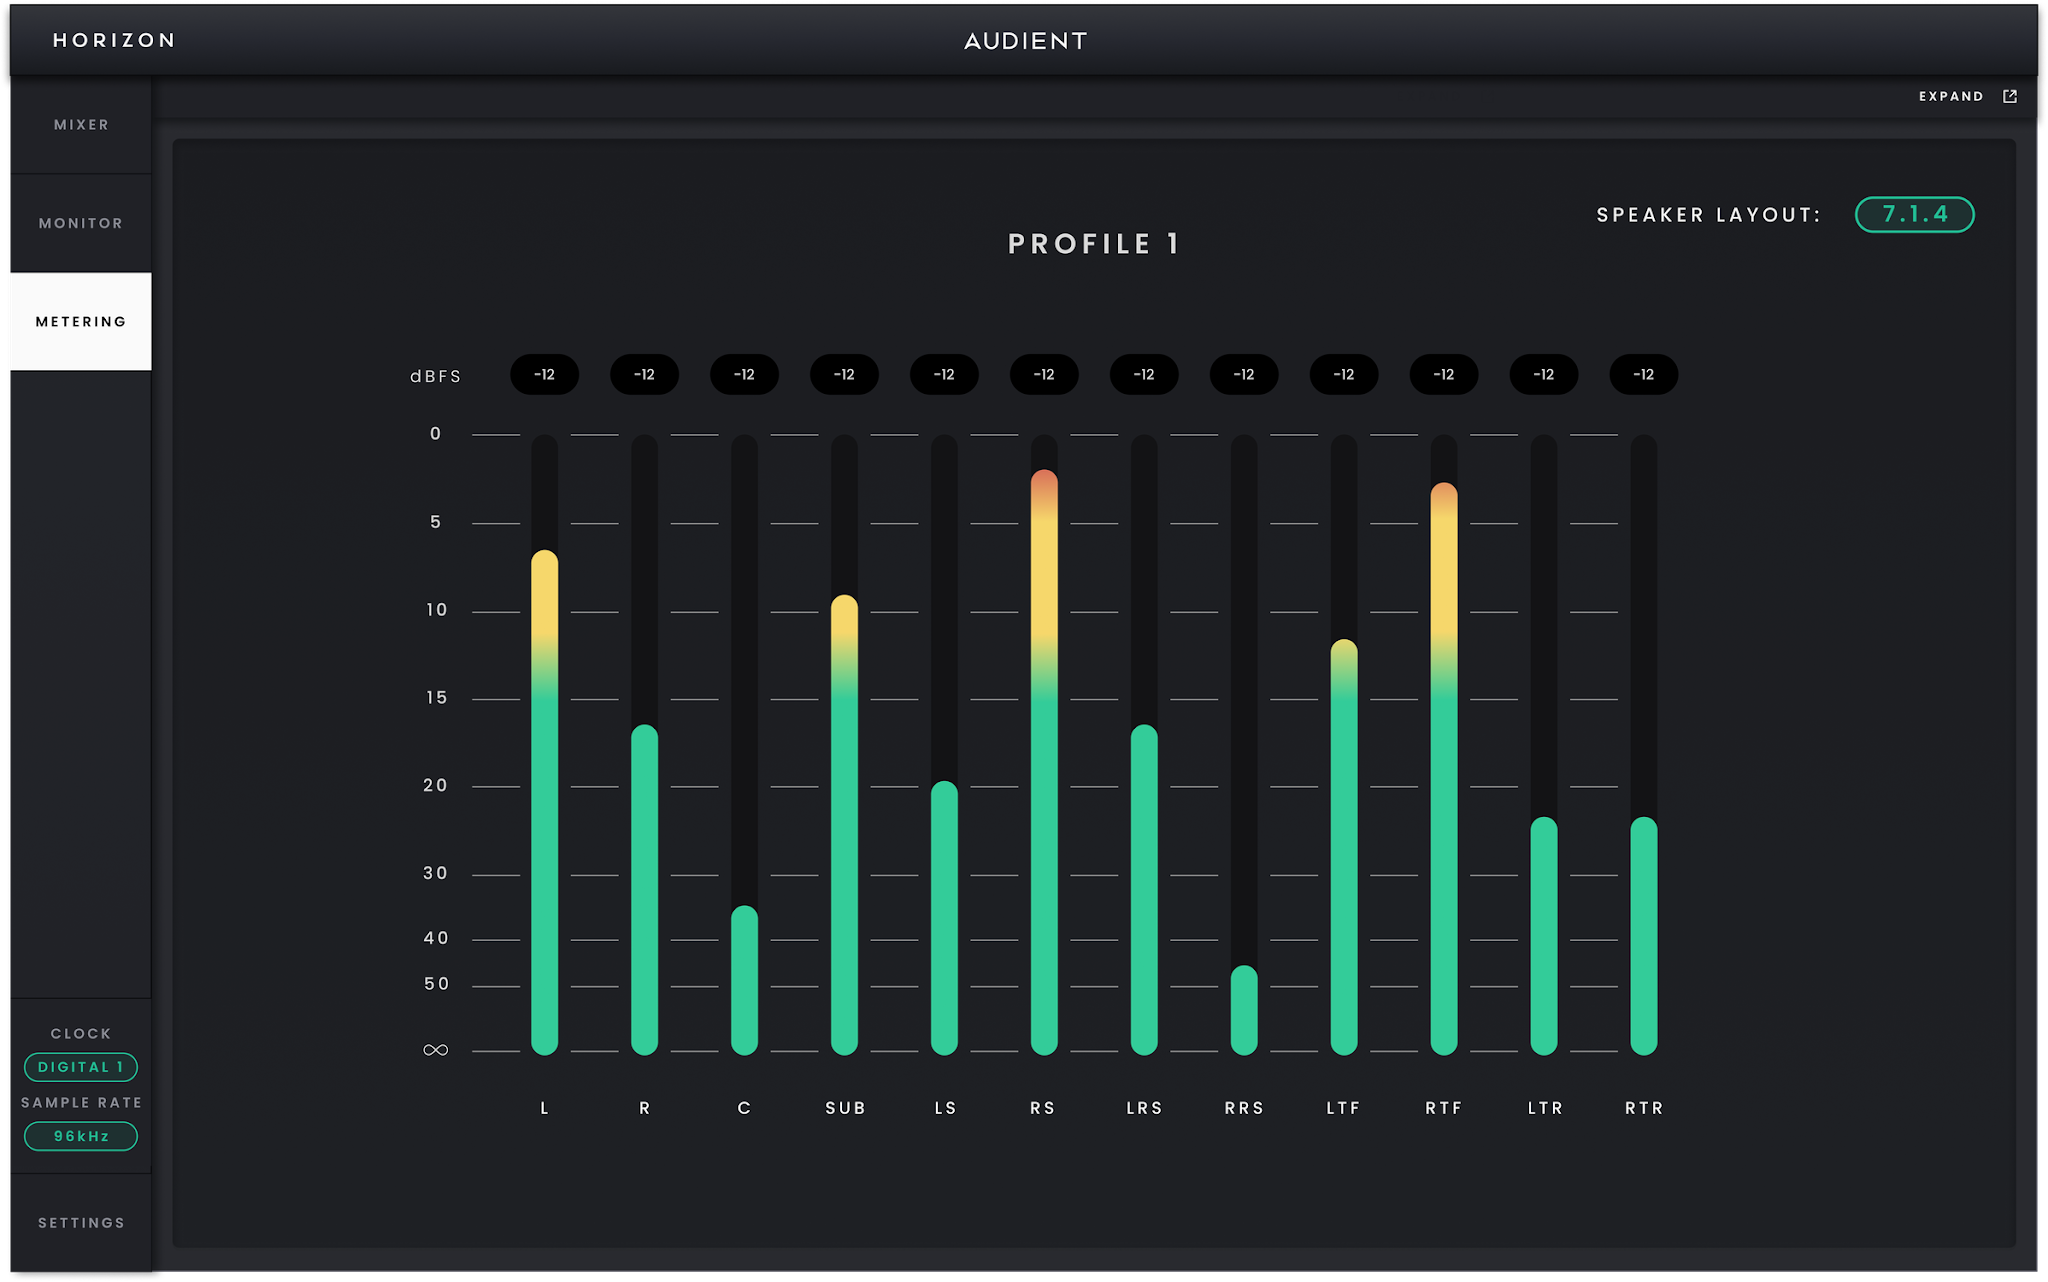Click the -12 badge above LRS meter
Viewport: 2048px width, 1282px height.
[x=1144, y=374]
